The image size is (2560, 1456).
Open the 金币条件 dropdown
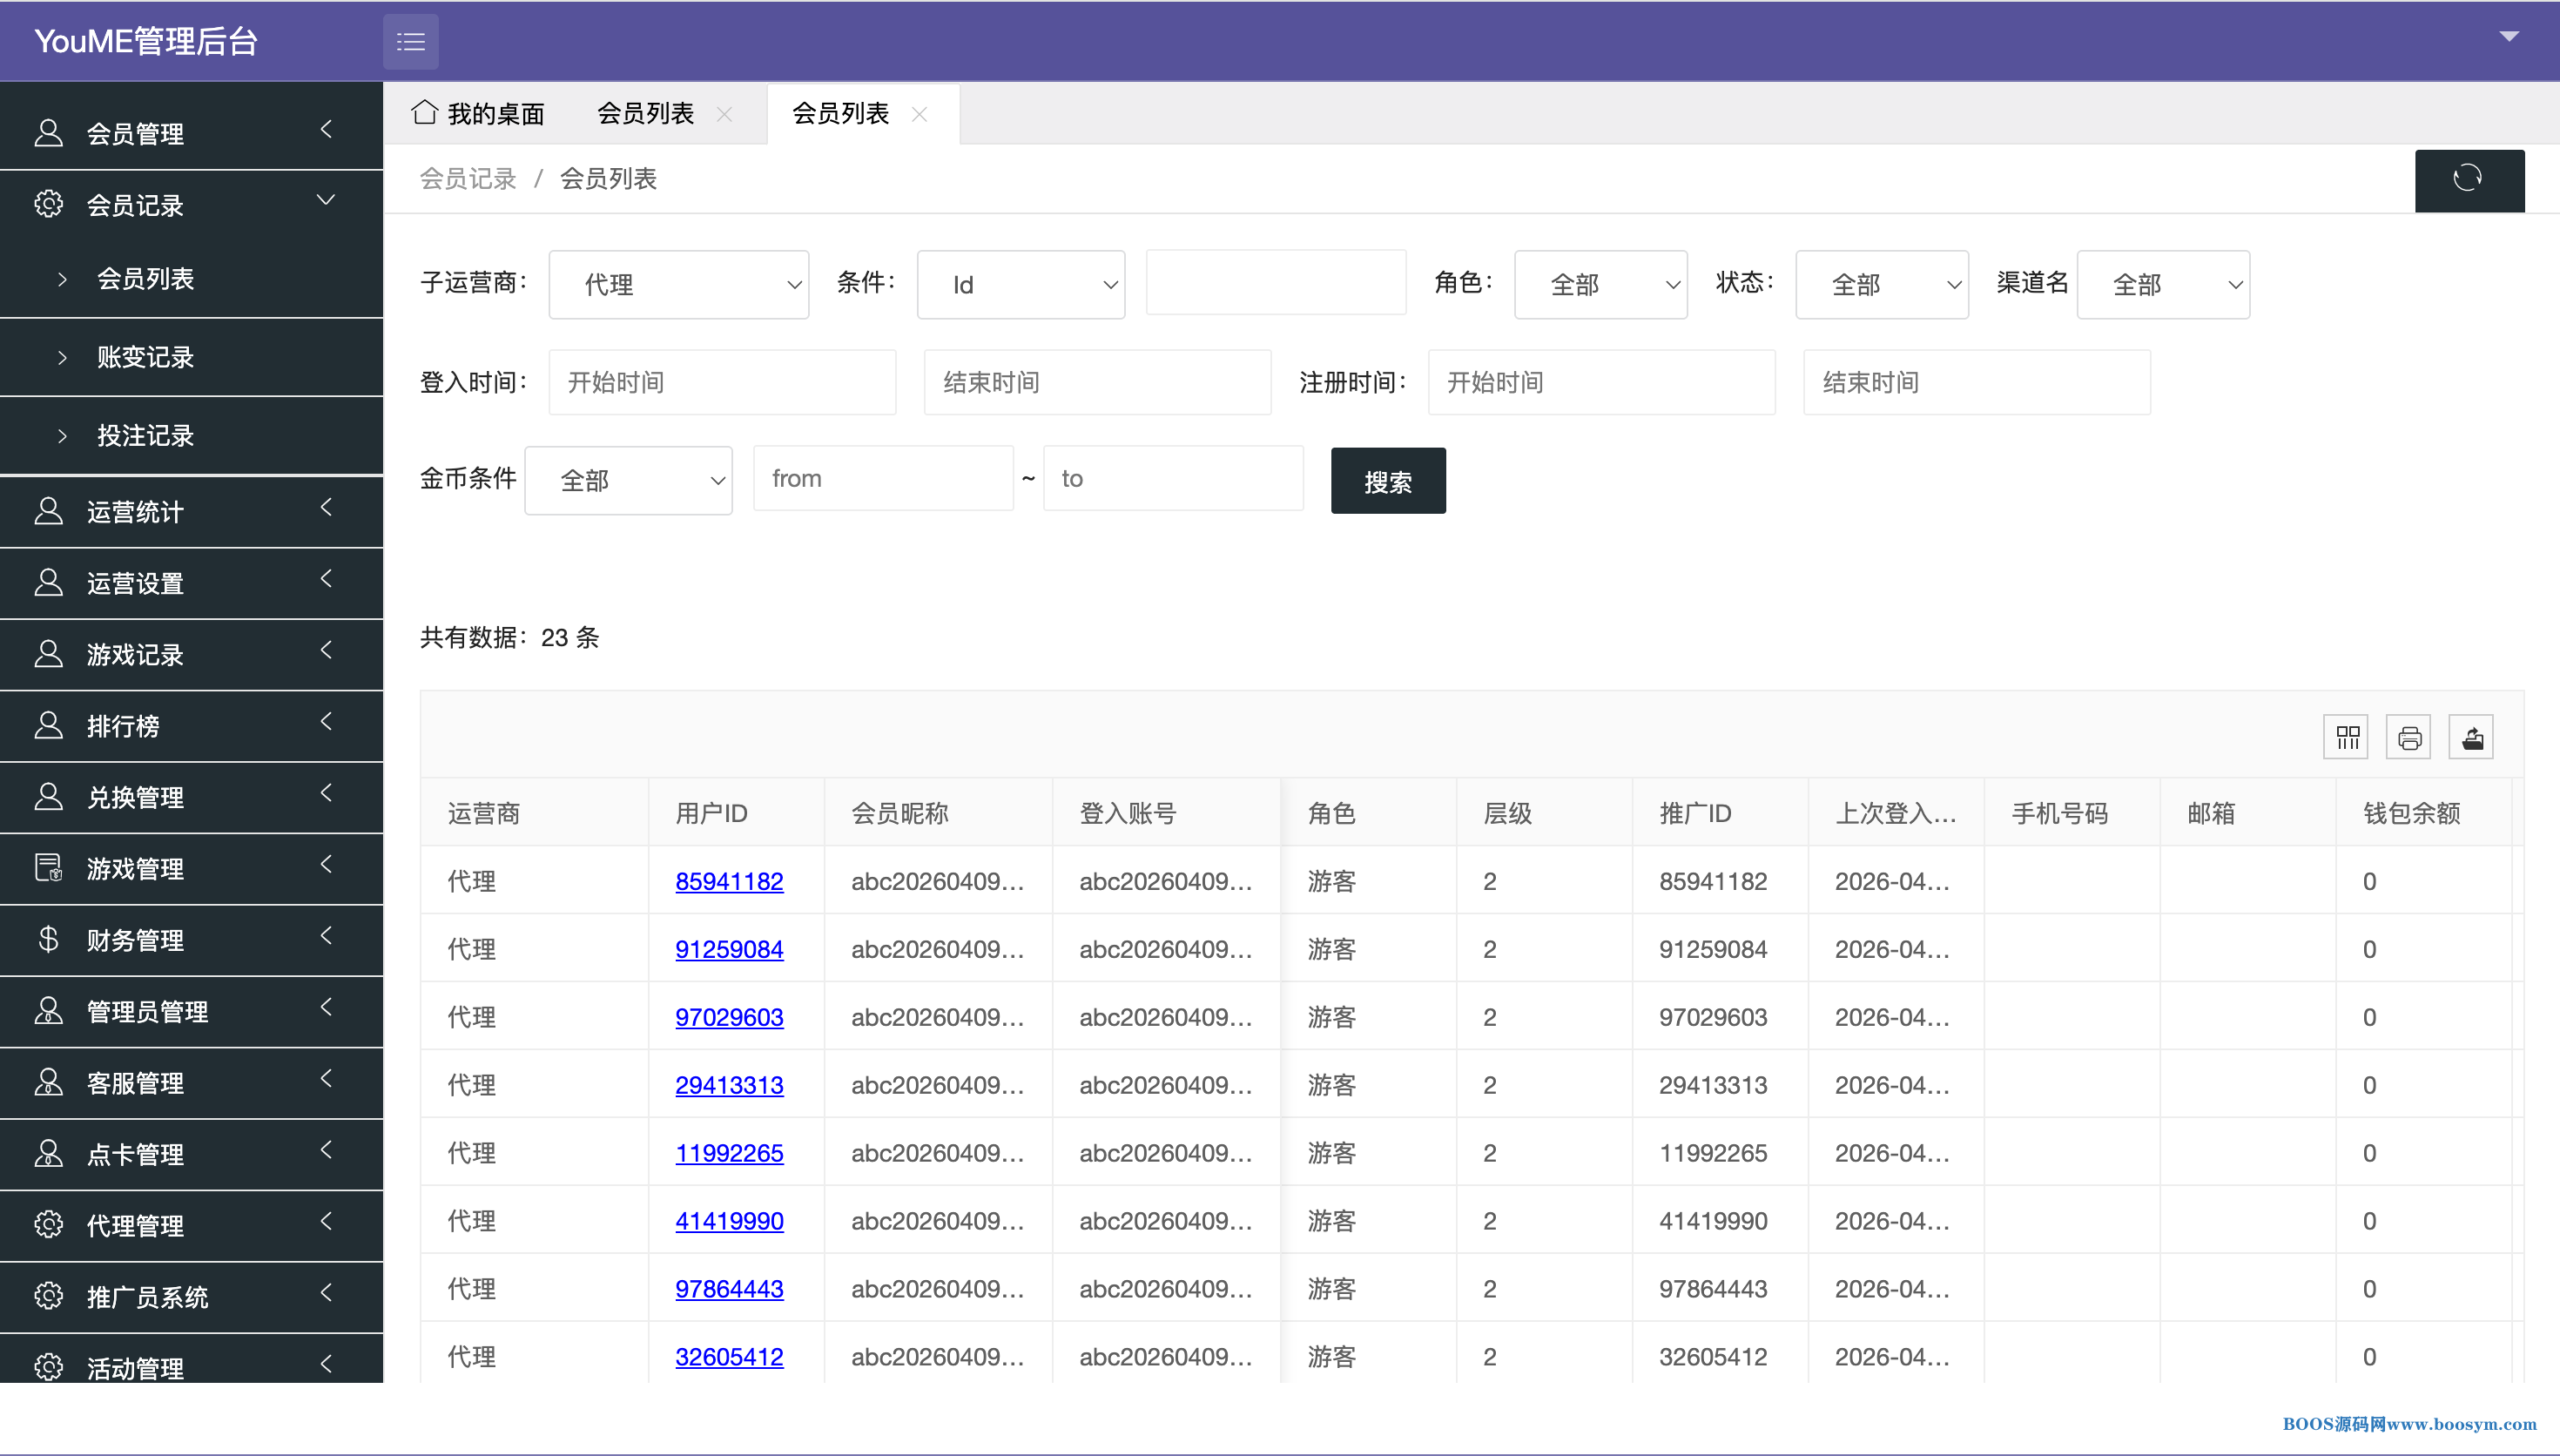pyautogui.click(x=628, y=481)
